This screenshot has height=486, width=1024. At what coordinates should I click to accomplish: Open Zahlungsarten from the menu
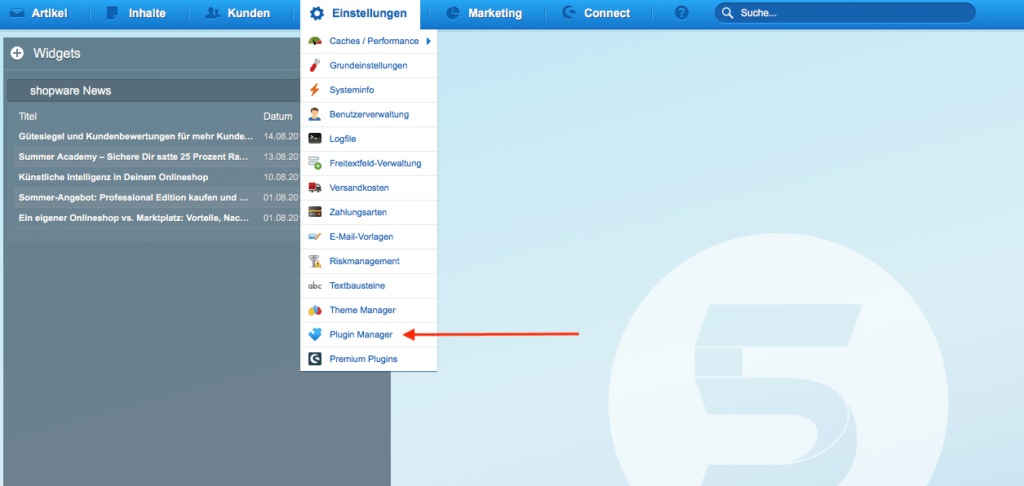point(368,212)
